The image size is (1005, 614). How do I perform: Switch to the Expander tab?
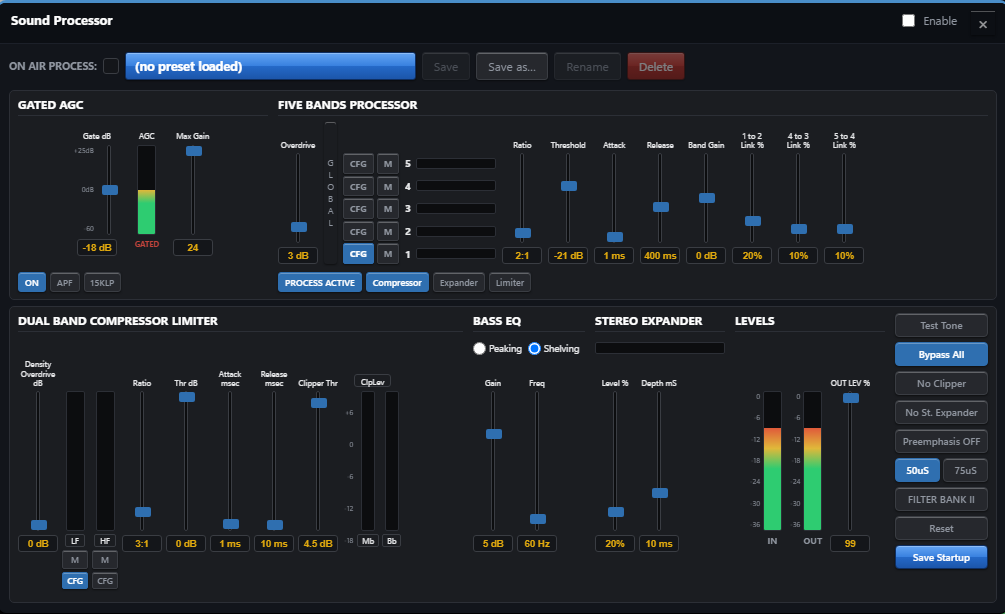459,283
